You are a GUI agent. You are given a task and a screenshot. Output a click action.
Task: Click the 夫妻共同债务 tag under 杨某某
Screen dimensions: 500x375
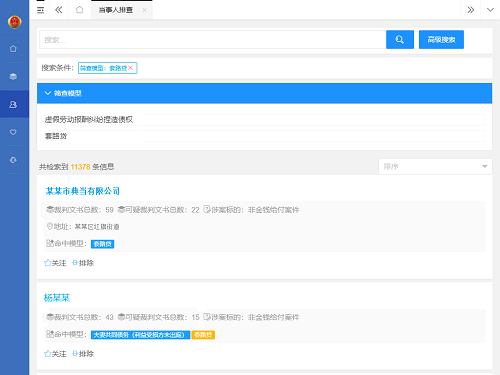140,335
